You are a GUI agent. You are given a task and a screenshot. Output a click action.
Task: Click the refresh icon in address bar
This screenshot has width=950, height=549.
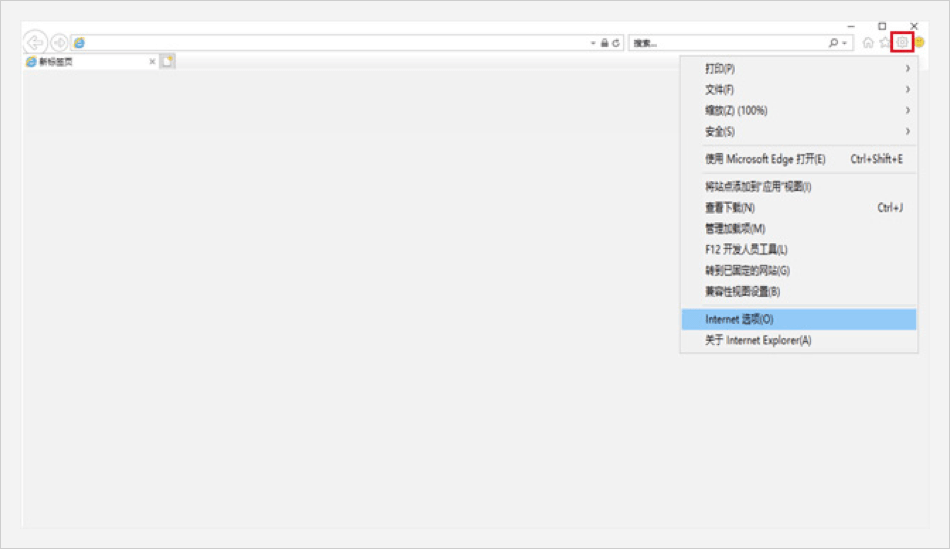click(616, 43)
